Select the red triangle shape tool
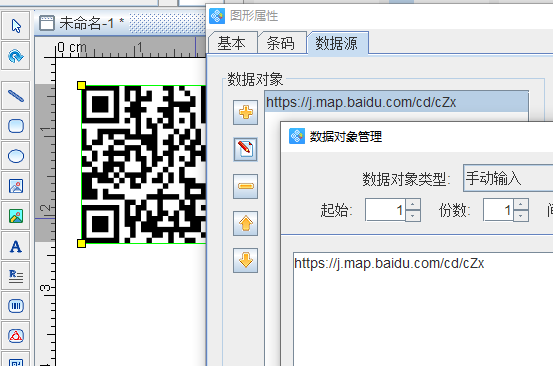Viewport: 553px width, 366px height. click(x=16, y=336)
